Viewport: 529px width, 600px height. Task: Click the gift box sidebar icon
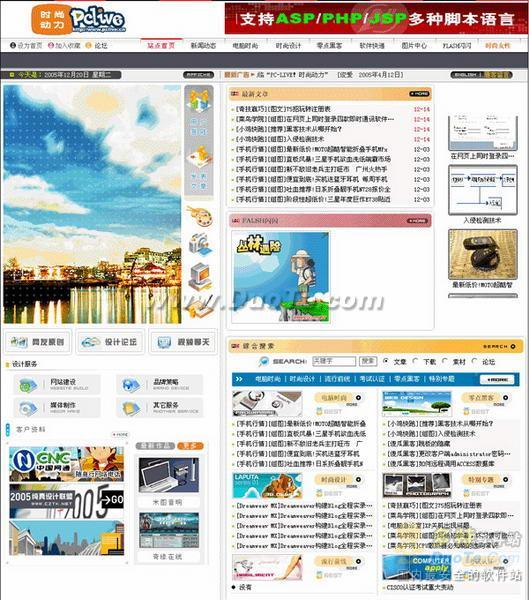click(199, 100)
